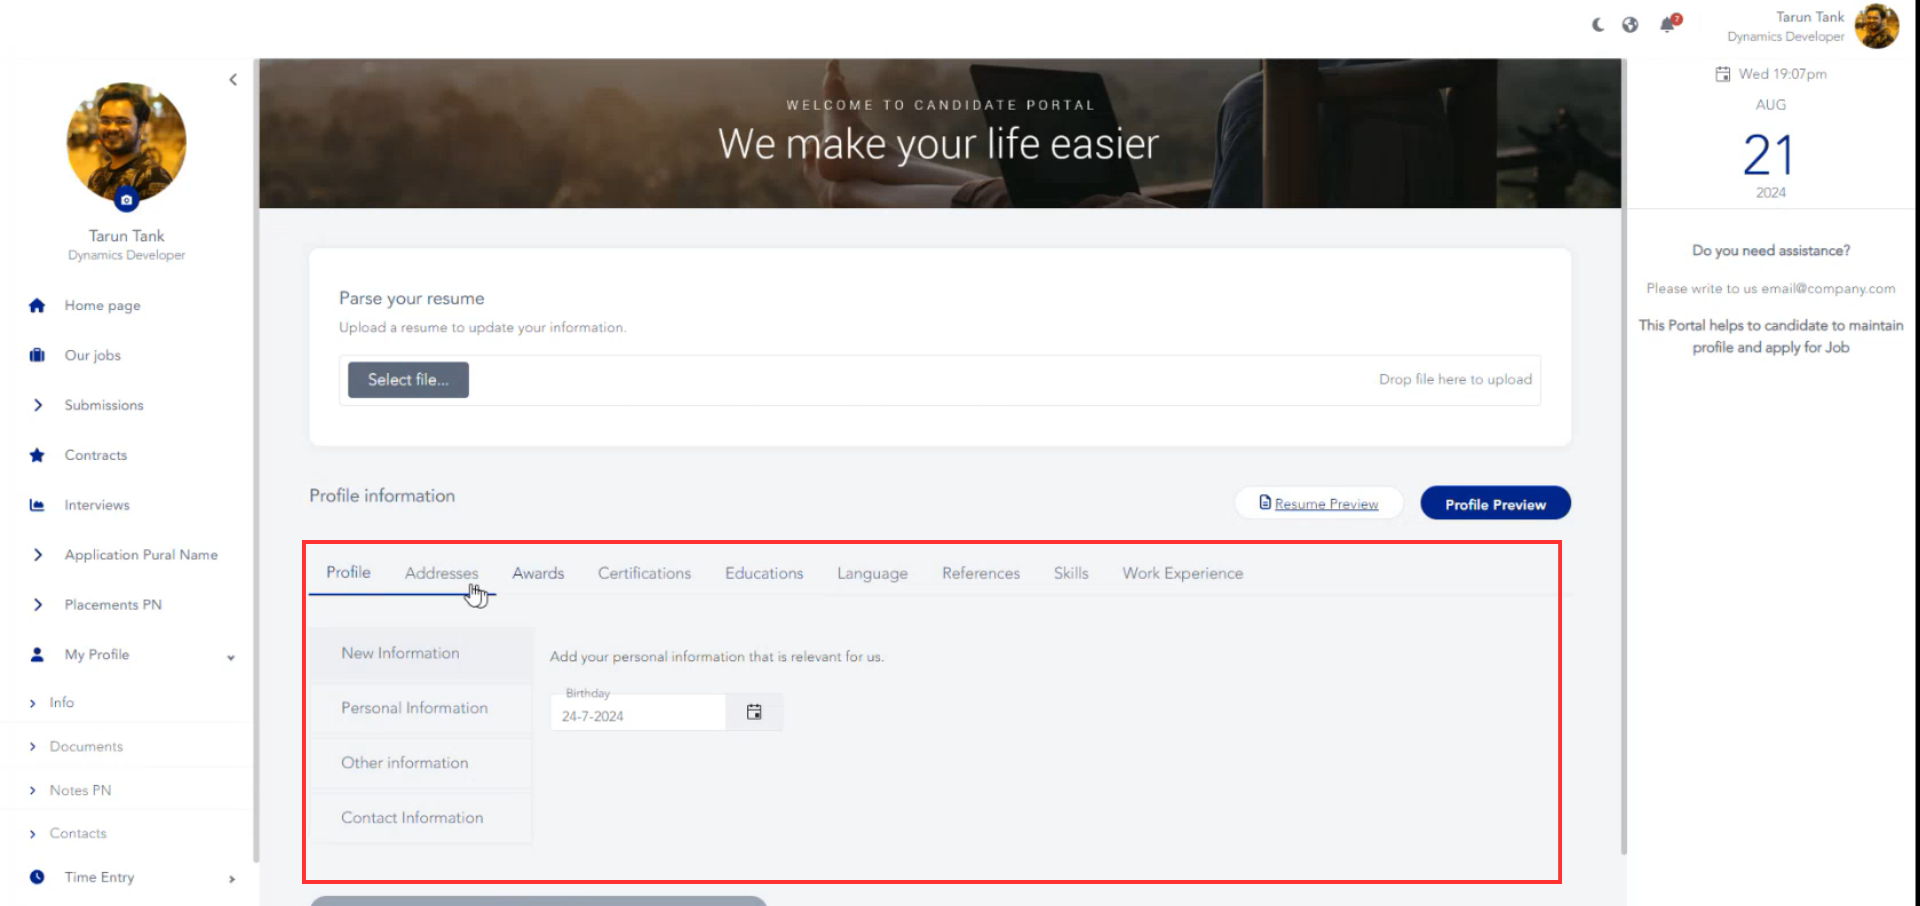Open Application Pural Name in the sidebar
The width and height of the screenshot is (1920, 906).
click(x=141, y=555)
